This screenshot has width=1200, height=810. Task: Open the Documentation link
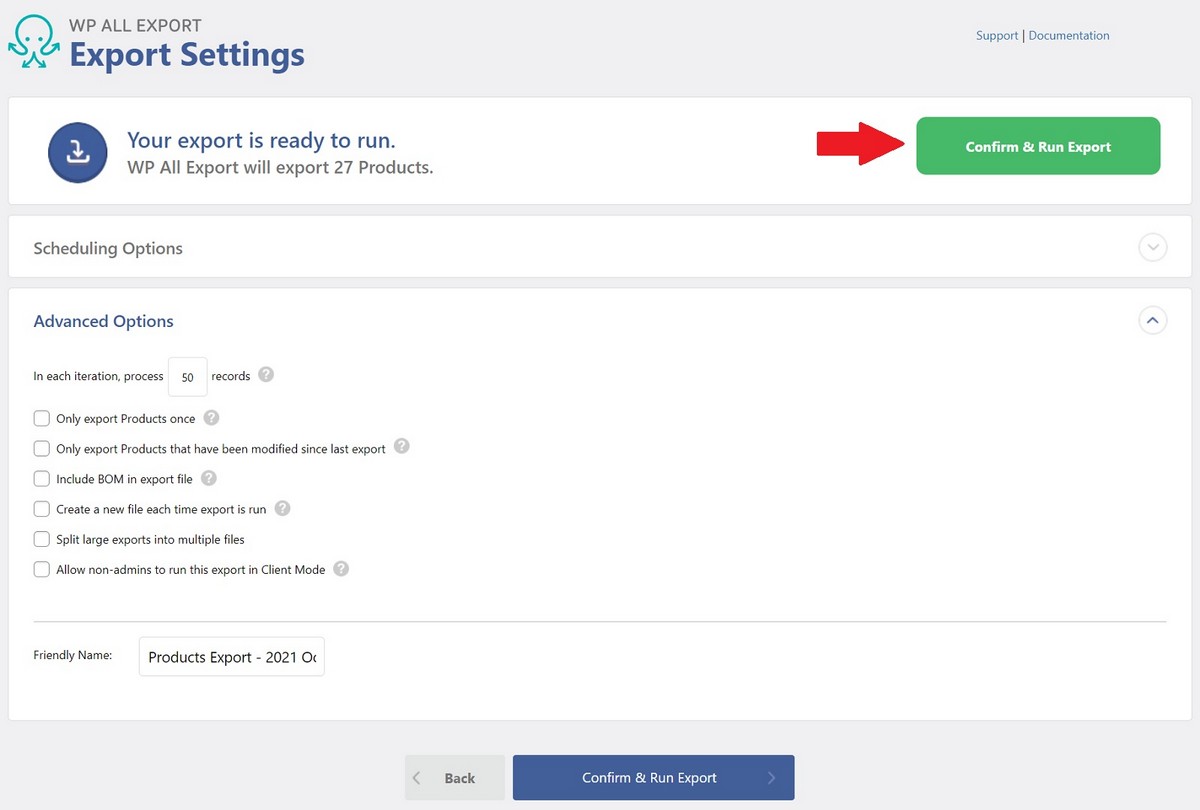(1068, 35)
